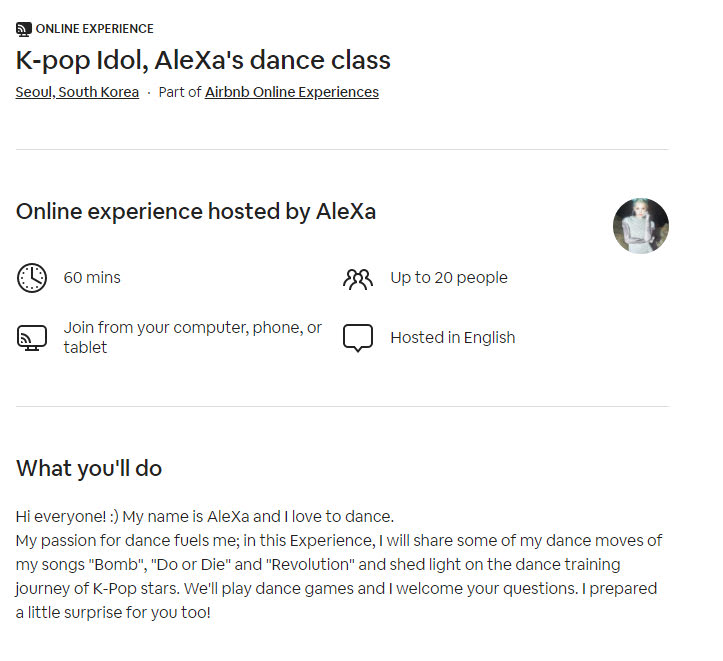Click the 'Hosted in English' text
This screenshot has height=661, width=723.
453,338
